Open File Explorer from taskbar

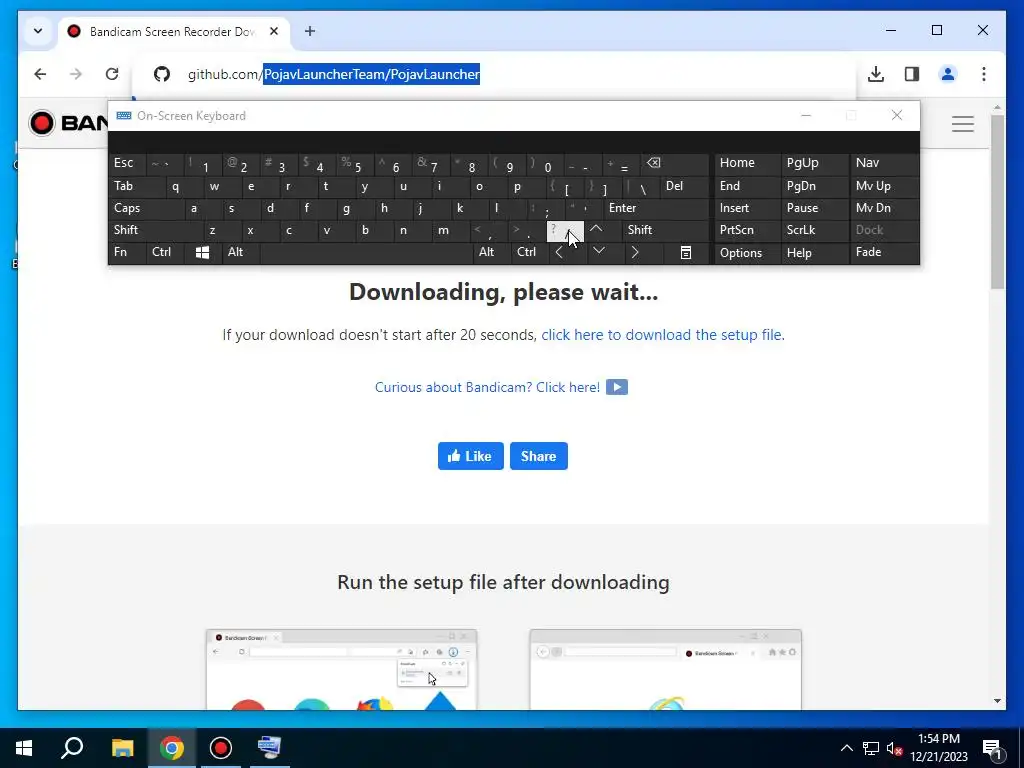[x=122, y=748]
